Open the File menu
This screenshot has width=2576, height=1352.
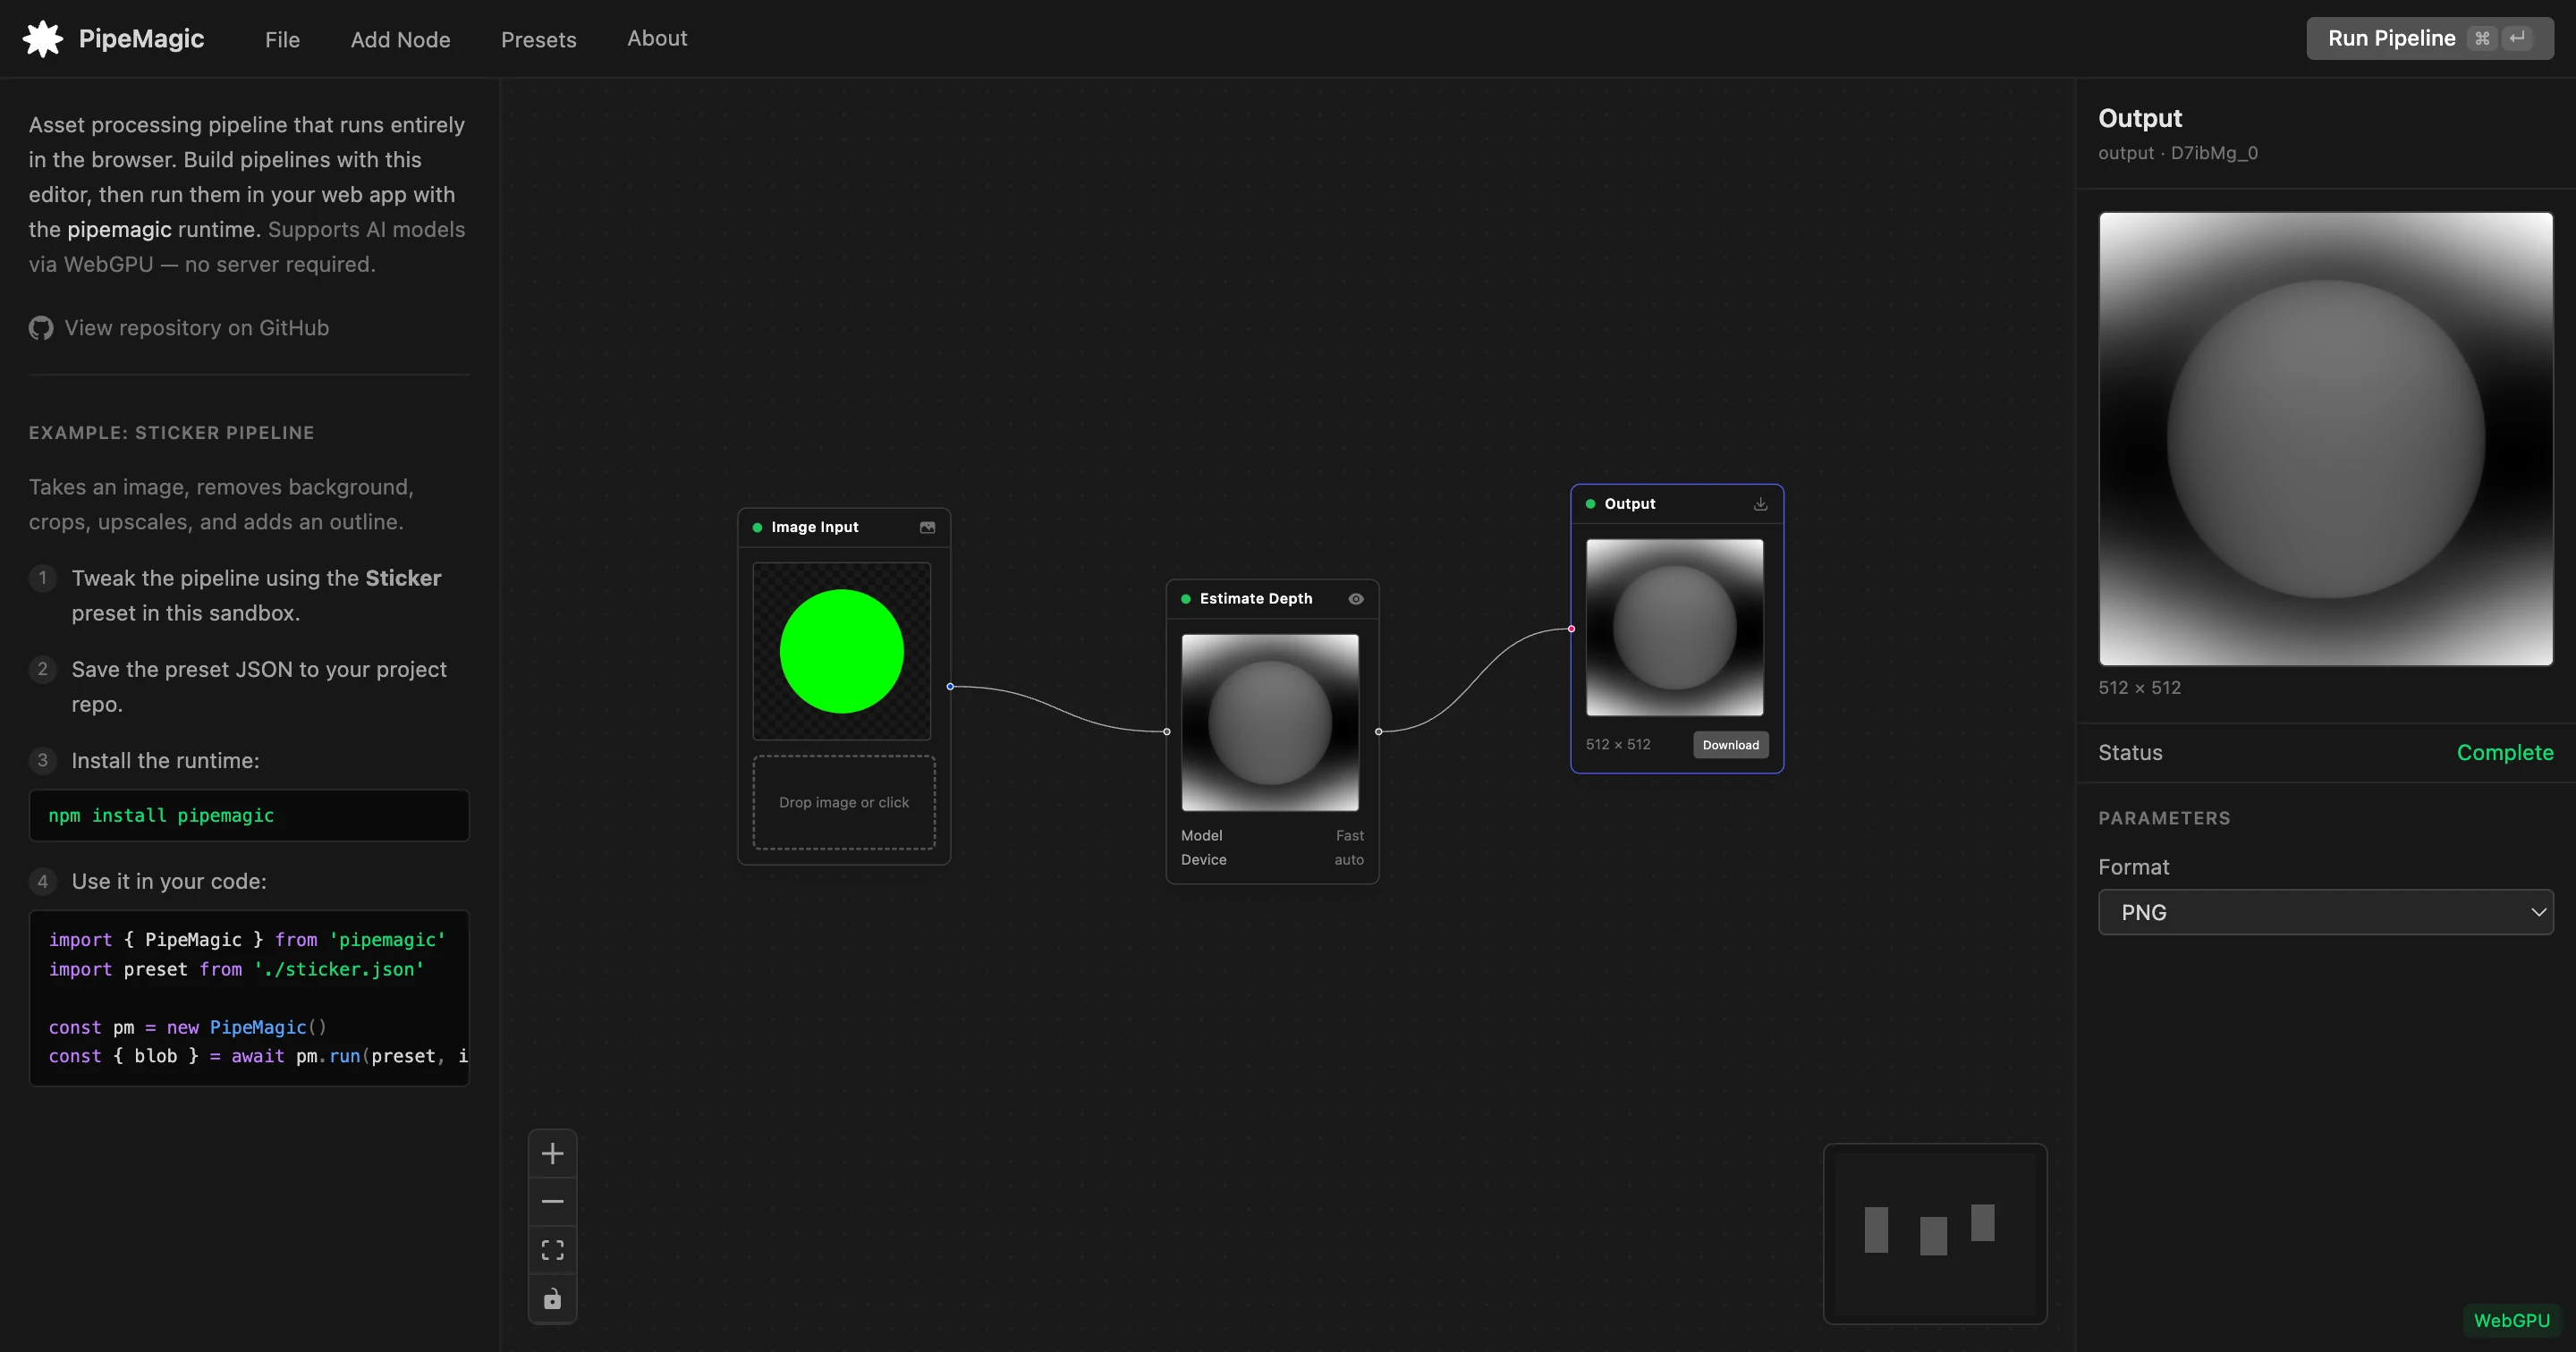(x=282, y=39)
